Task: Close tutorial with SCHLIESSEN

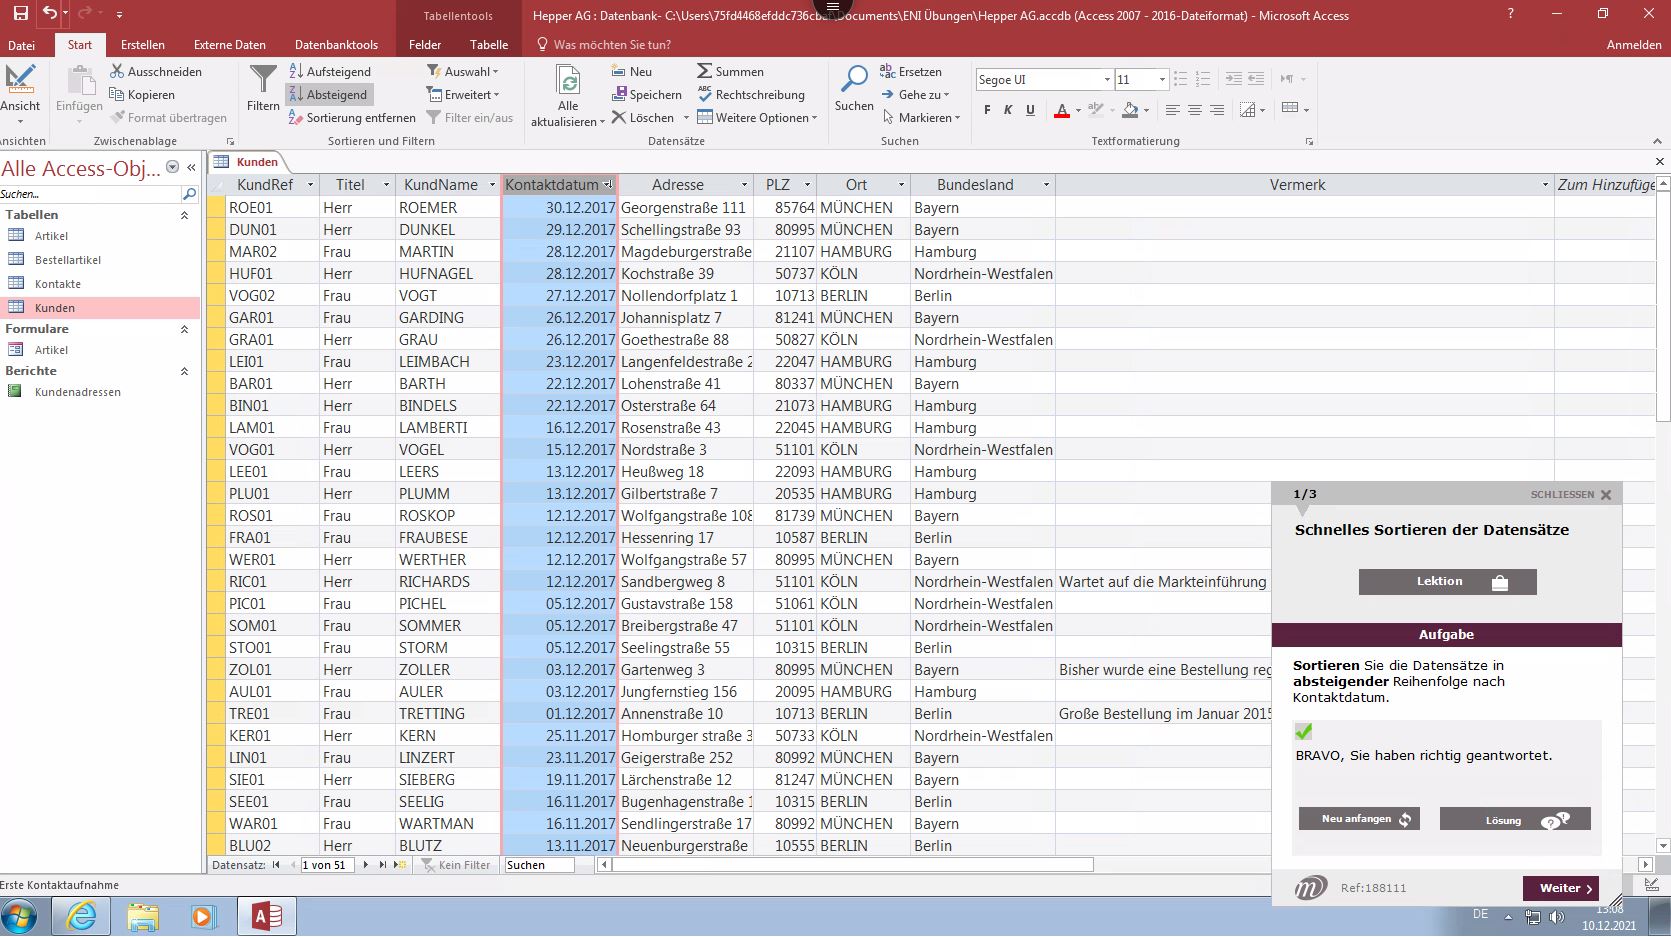Action: [x=1571, y=495]
